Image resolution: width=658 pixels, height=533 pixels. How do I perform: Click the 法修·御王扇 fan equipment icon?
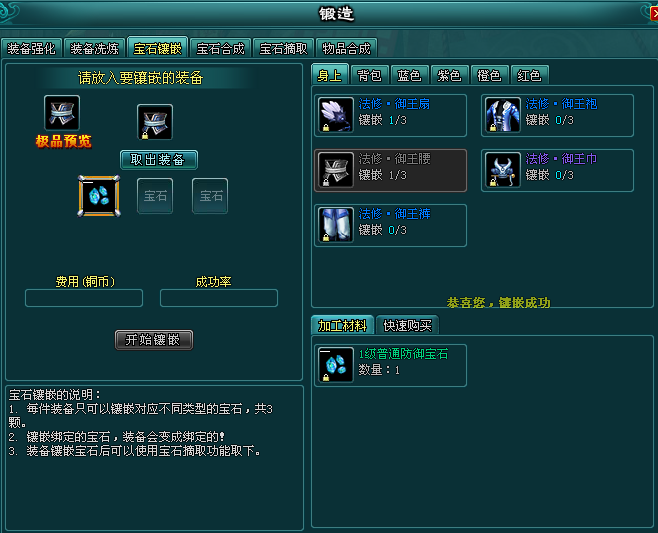pyautogui.click(x=335, y=115)
